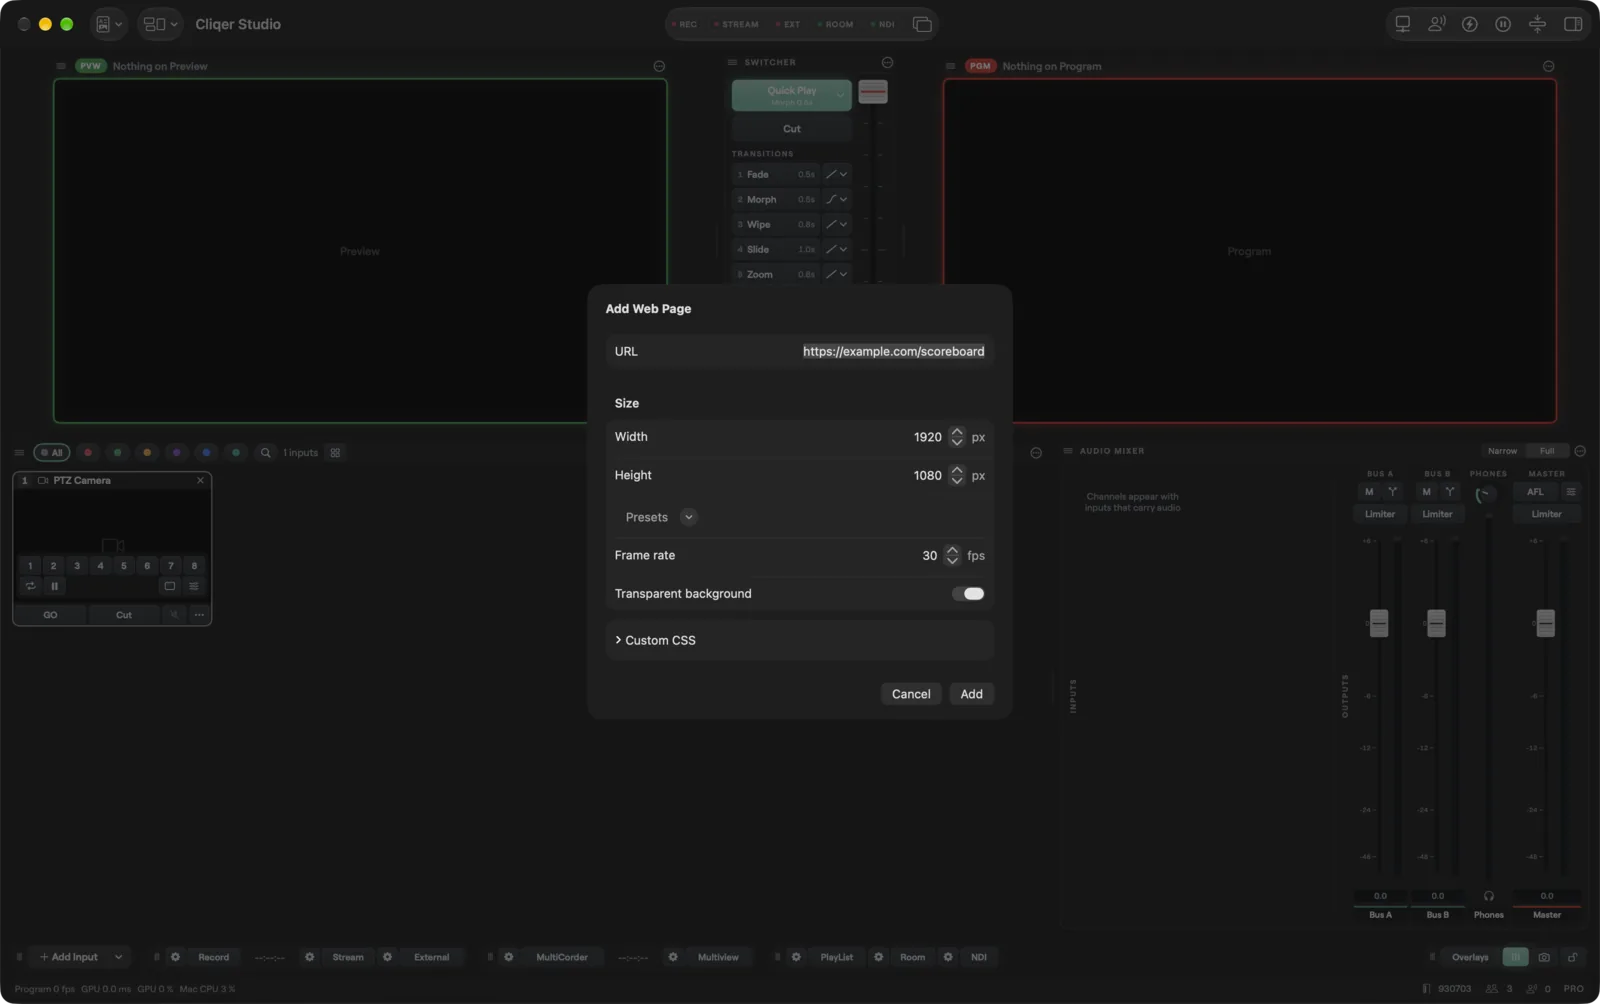Viewport: 1600px width, 1004px height.
Task: Open the Add Input dropdown arrow
Action: (118, 957)
